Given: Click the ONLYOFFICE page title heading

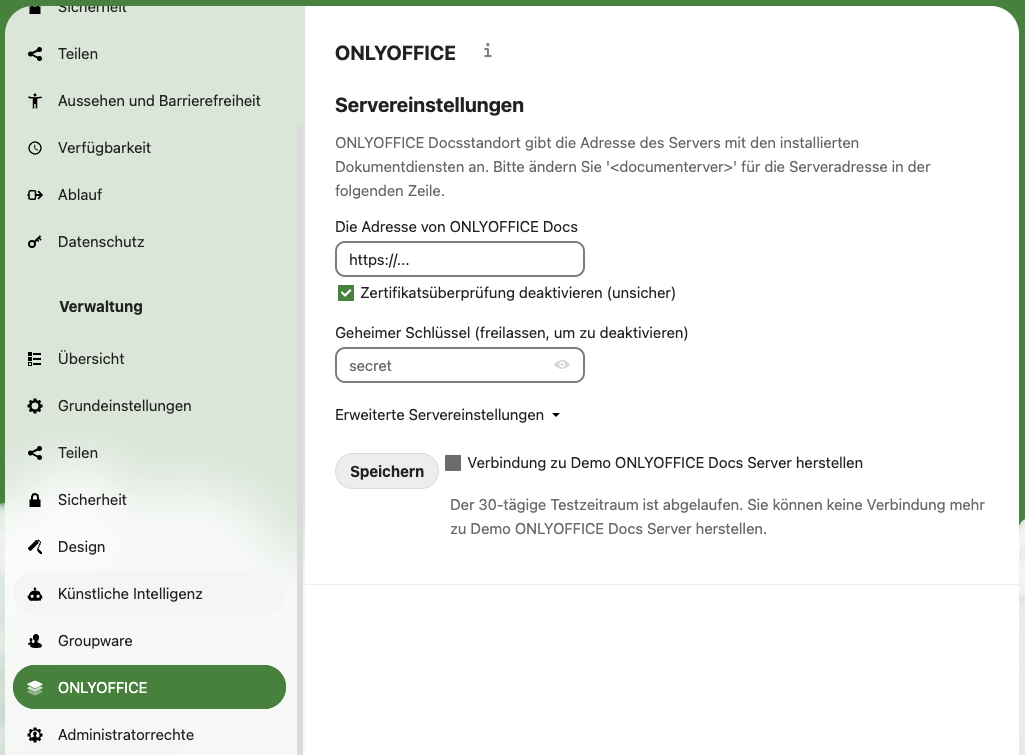Looking at the screenshot, I should (395, 53).
